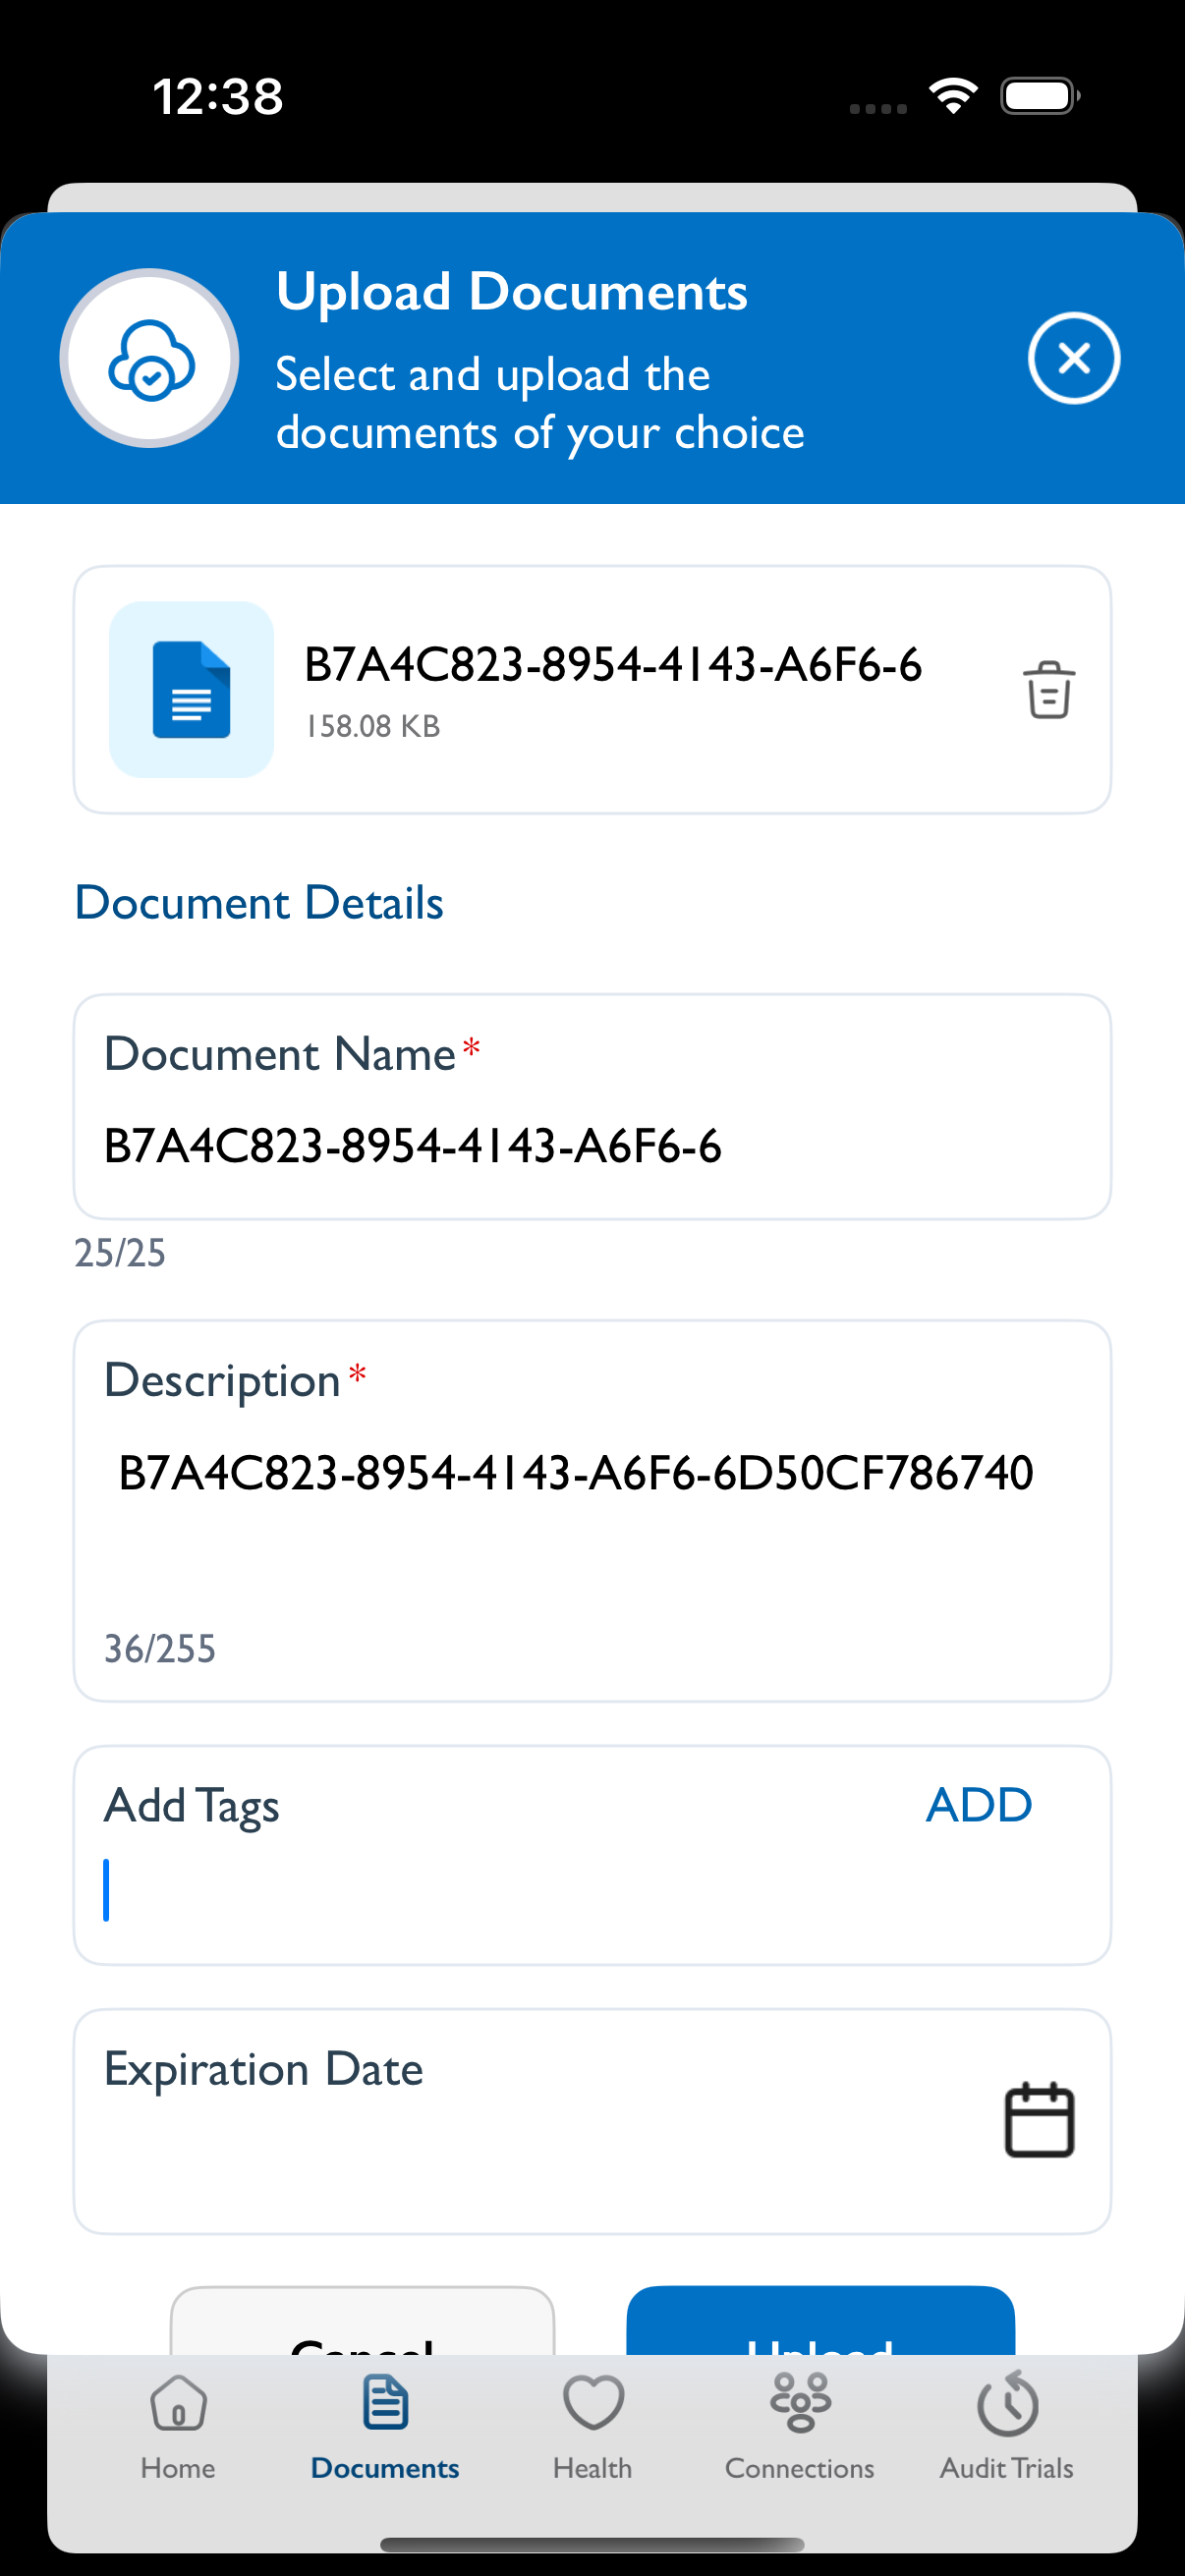Go to the Home tab
The width and height of the screenshot is (1185, 2576).
click(178, 2426)
